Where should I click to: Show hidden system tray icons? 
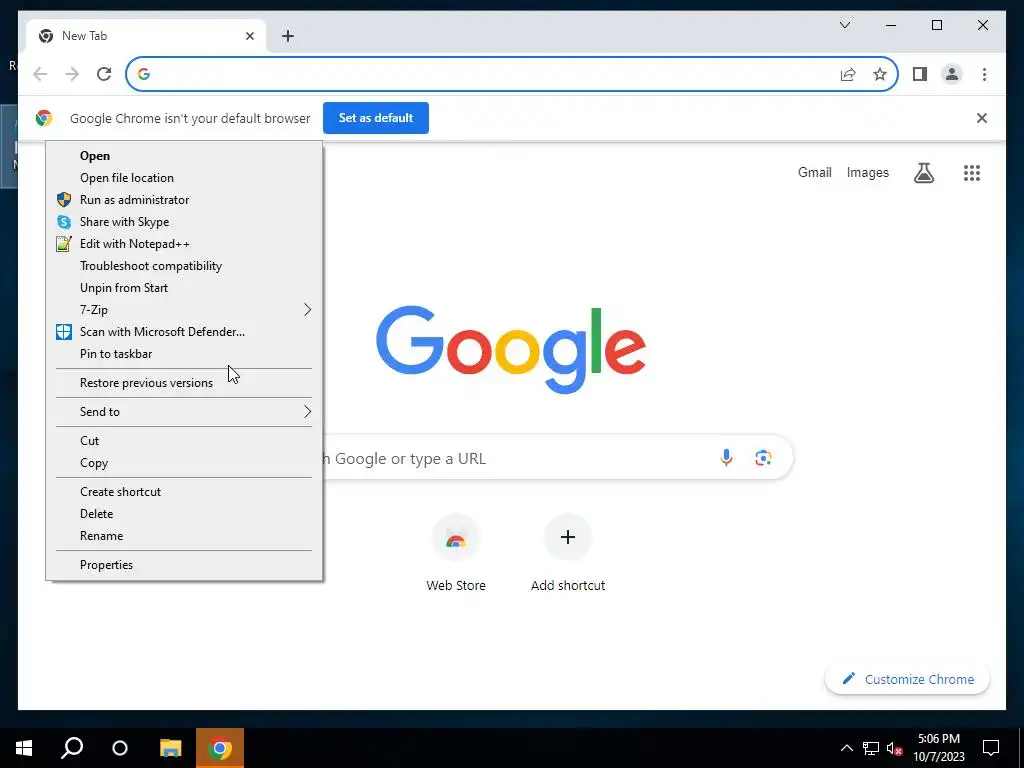[x=846, y=748]
